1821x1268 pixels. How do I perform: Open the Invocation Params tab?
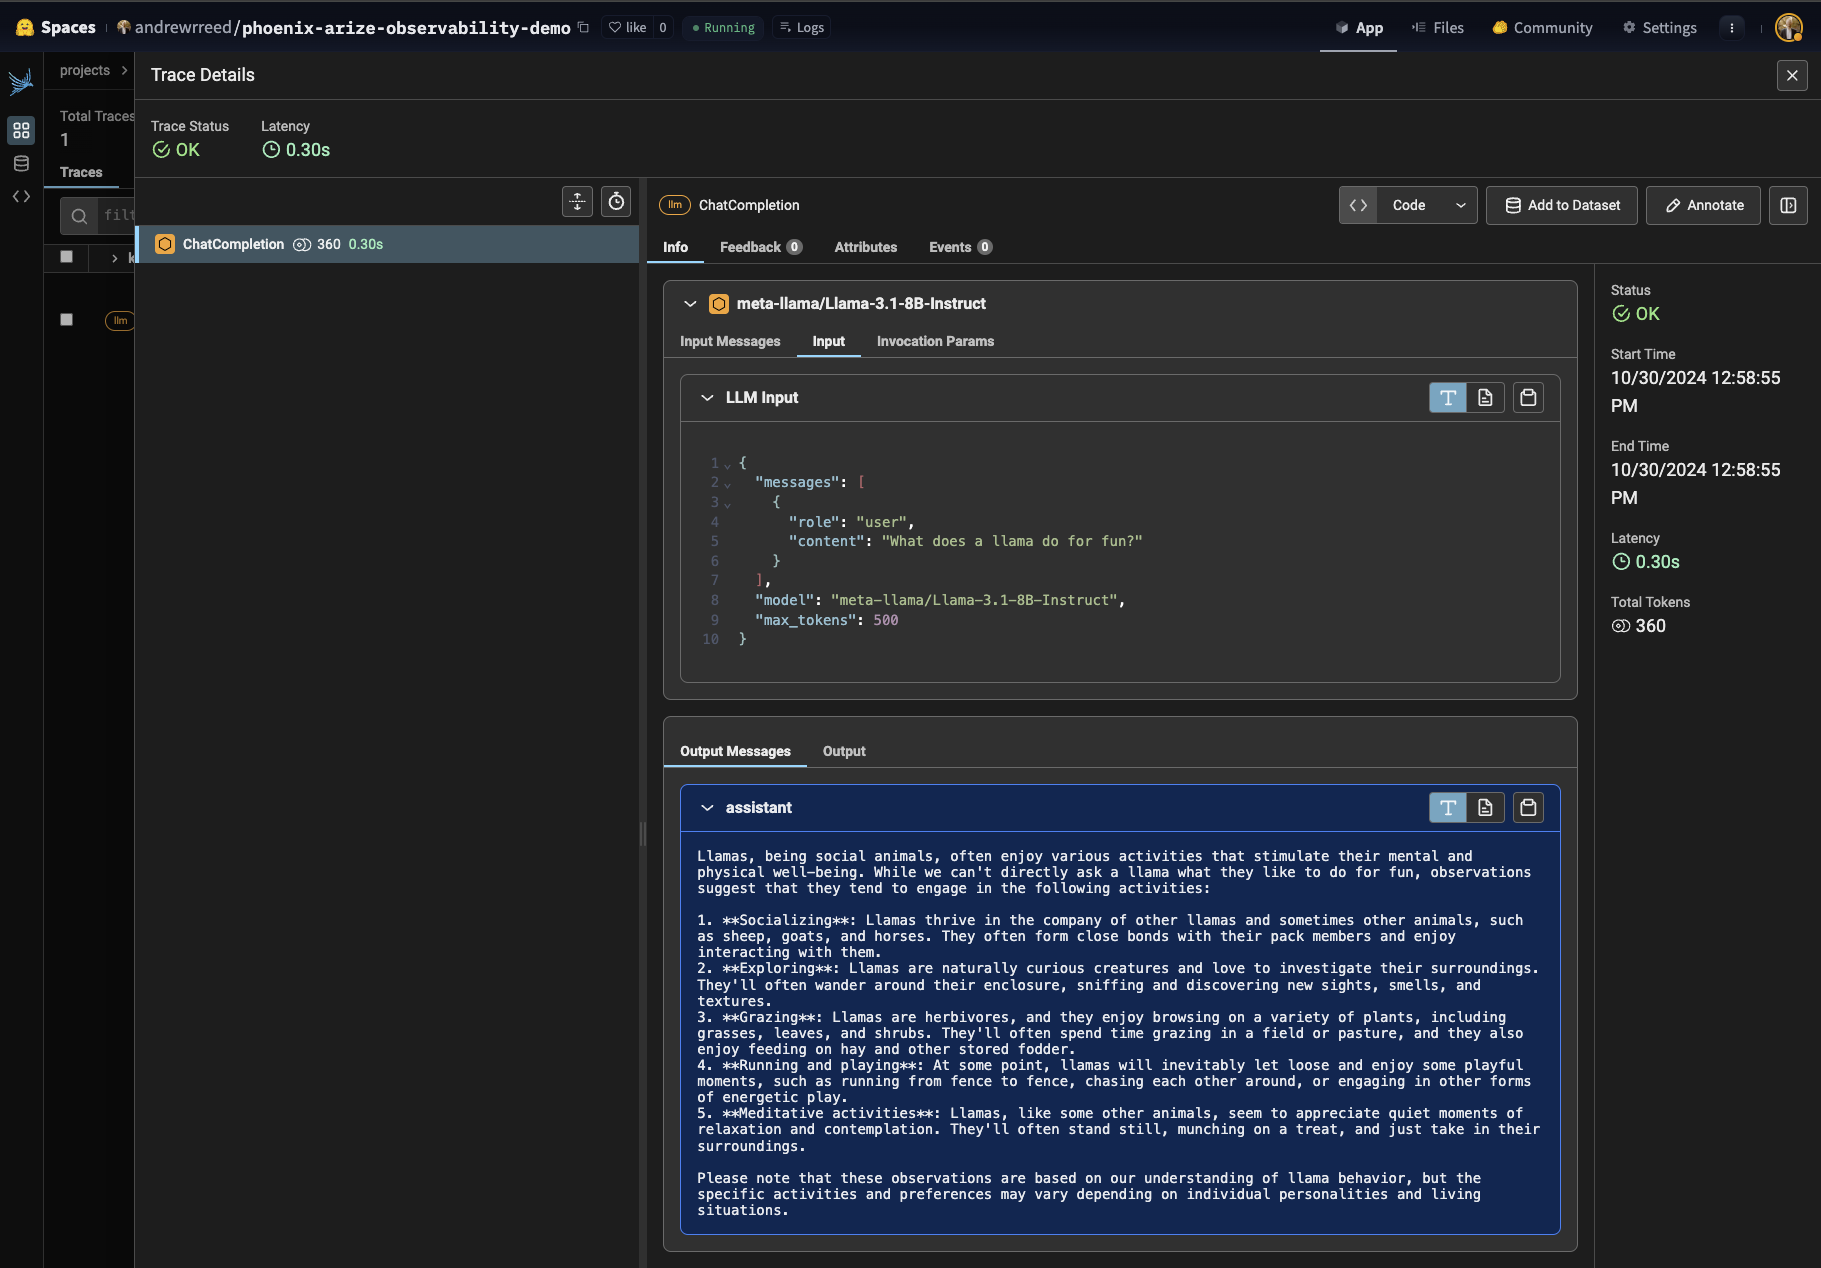point(935,341)
